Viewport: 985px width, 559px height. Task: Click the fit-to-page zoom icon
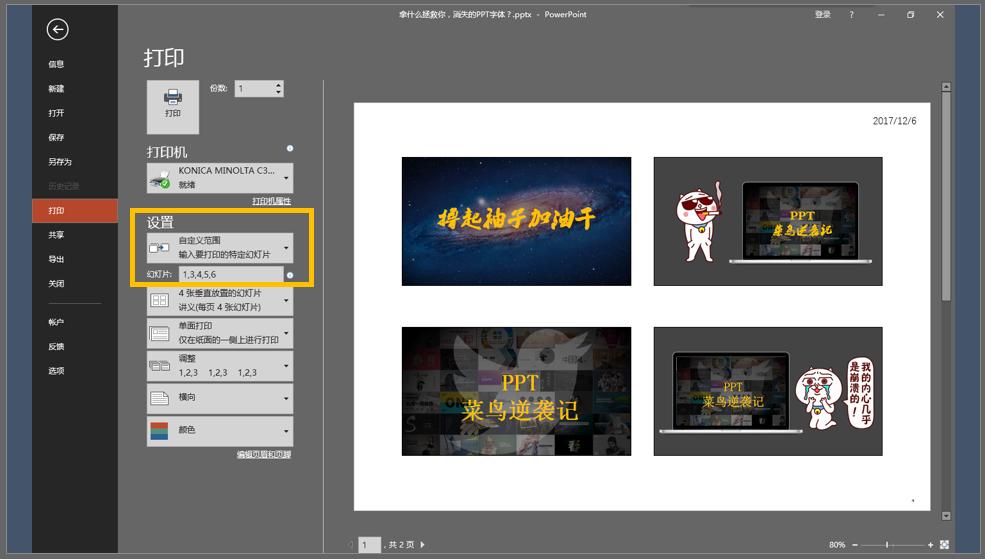pyautogui.click(x=944, y=545)
